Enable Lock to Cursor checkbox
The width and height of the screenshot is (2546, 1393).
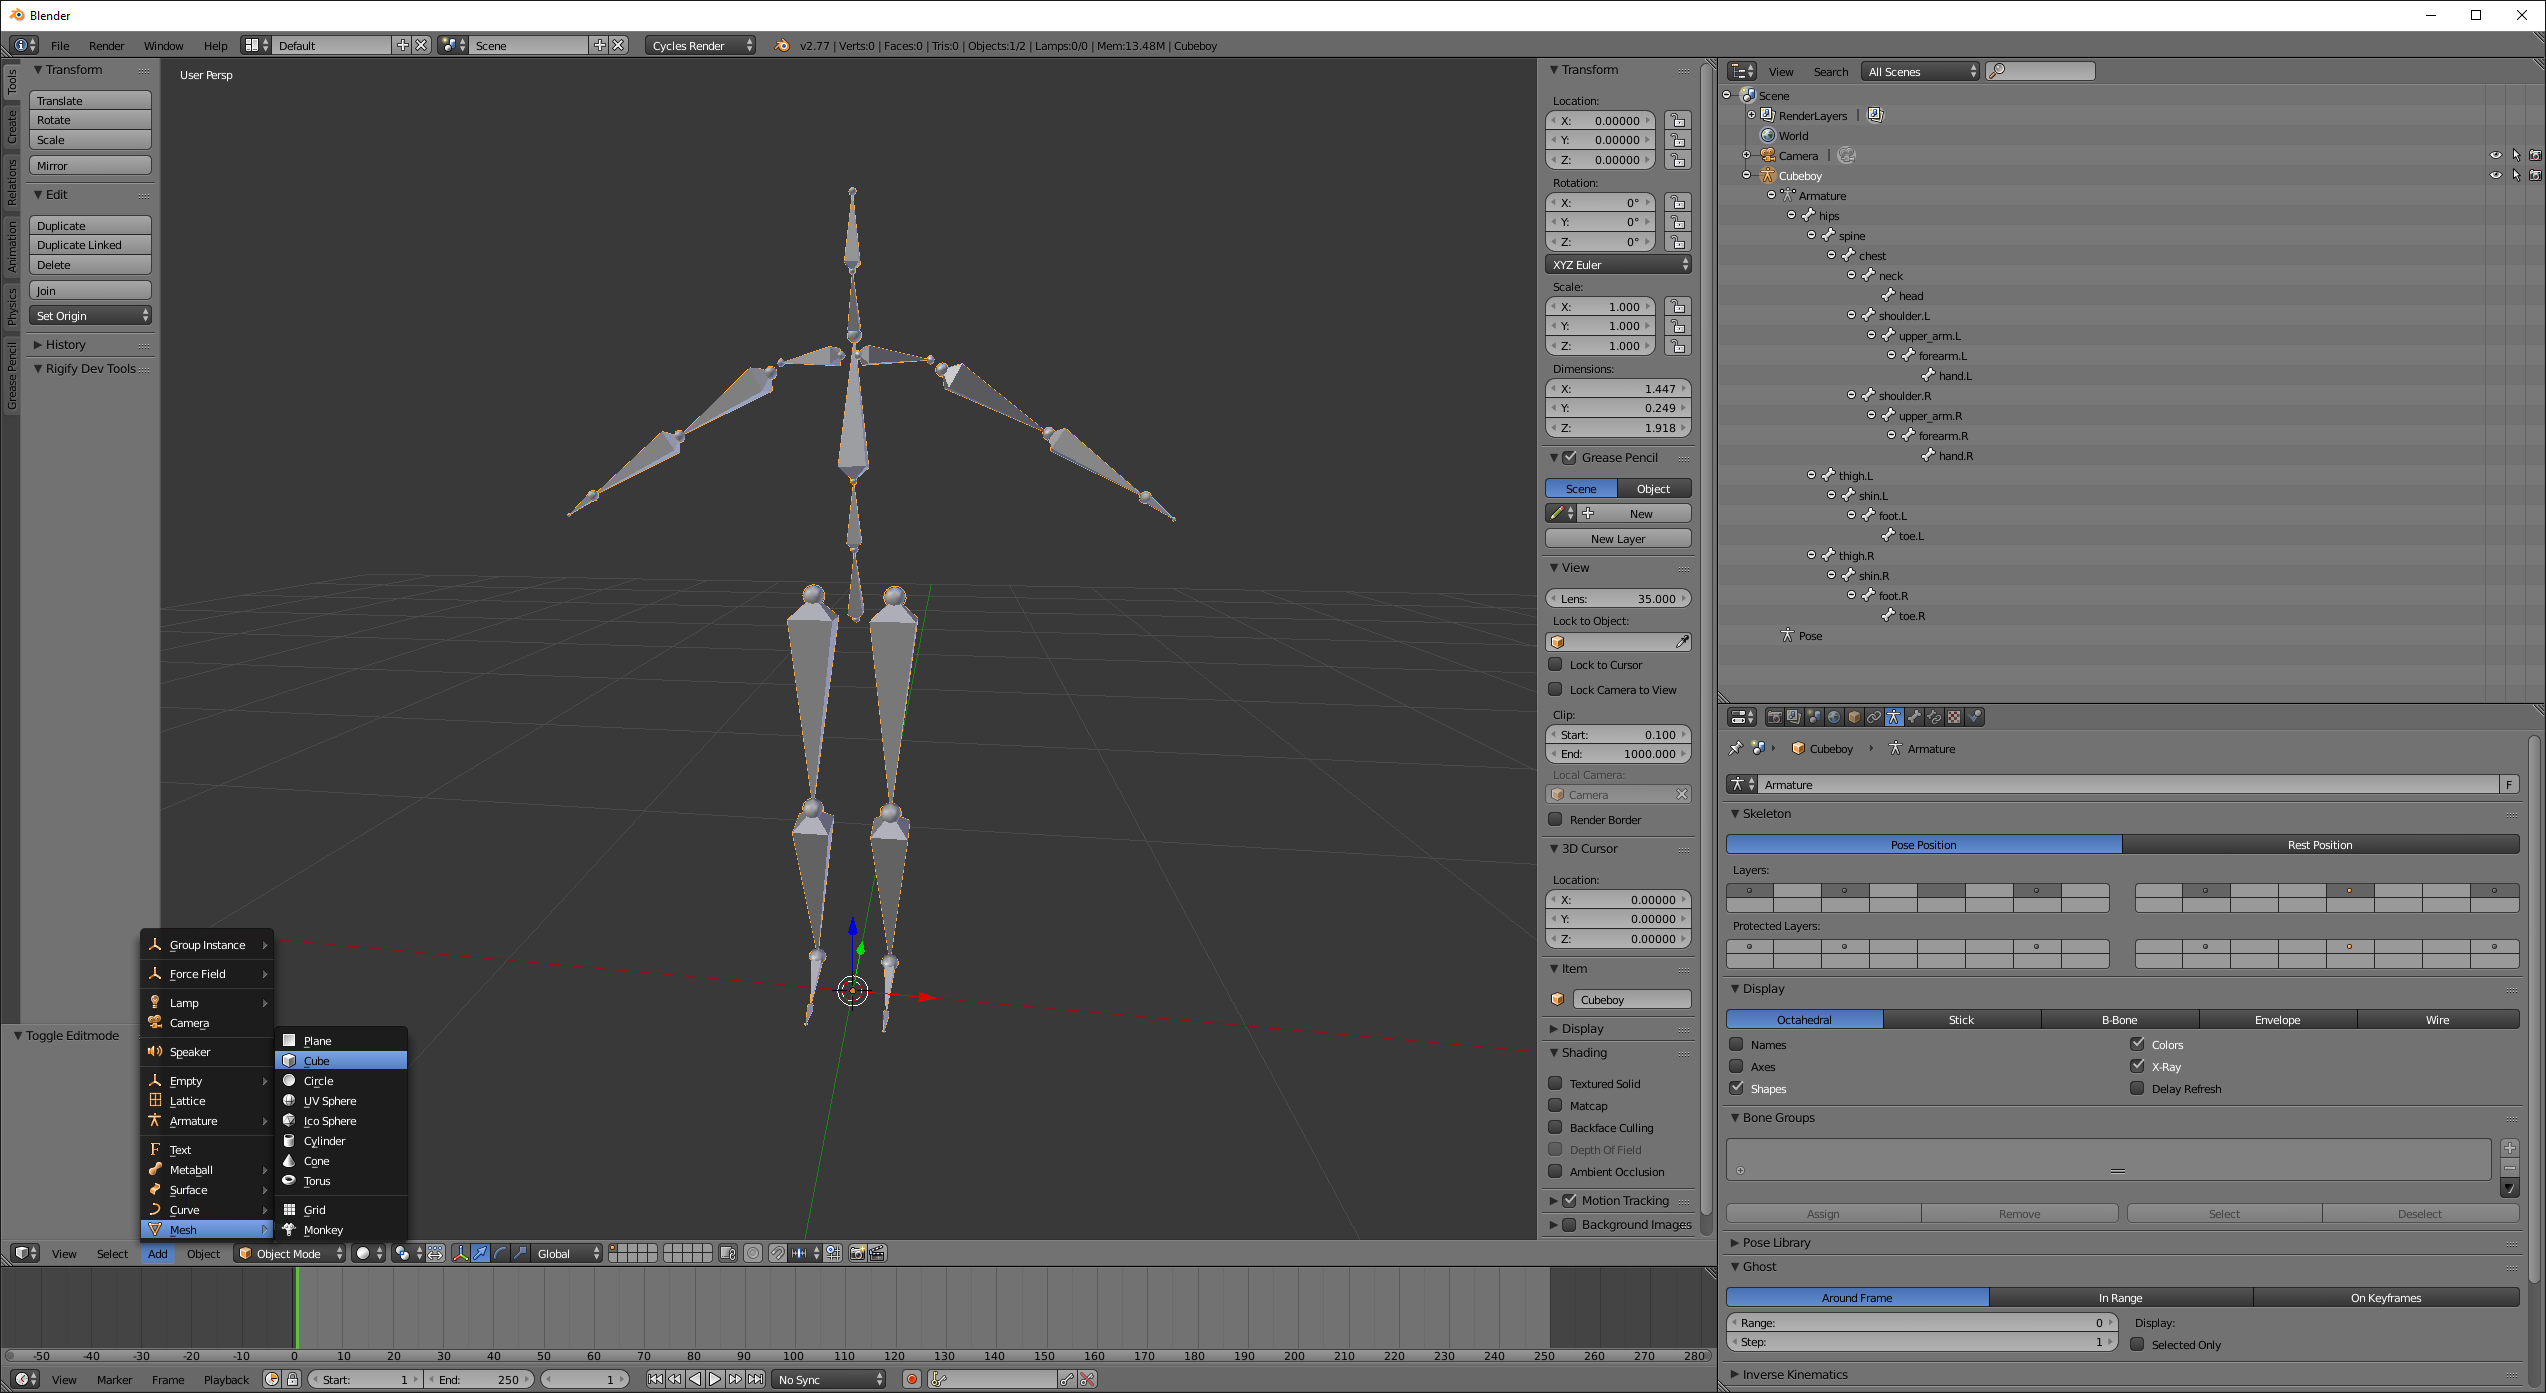[1555, 664]
